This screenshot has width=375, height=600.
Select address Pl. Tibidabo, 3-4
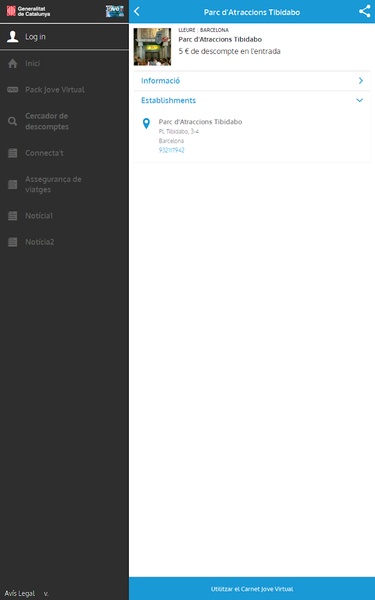tap(179, 131)
